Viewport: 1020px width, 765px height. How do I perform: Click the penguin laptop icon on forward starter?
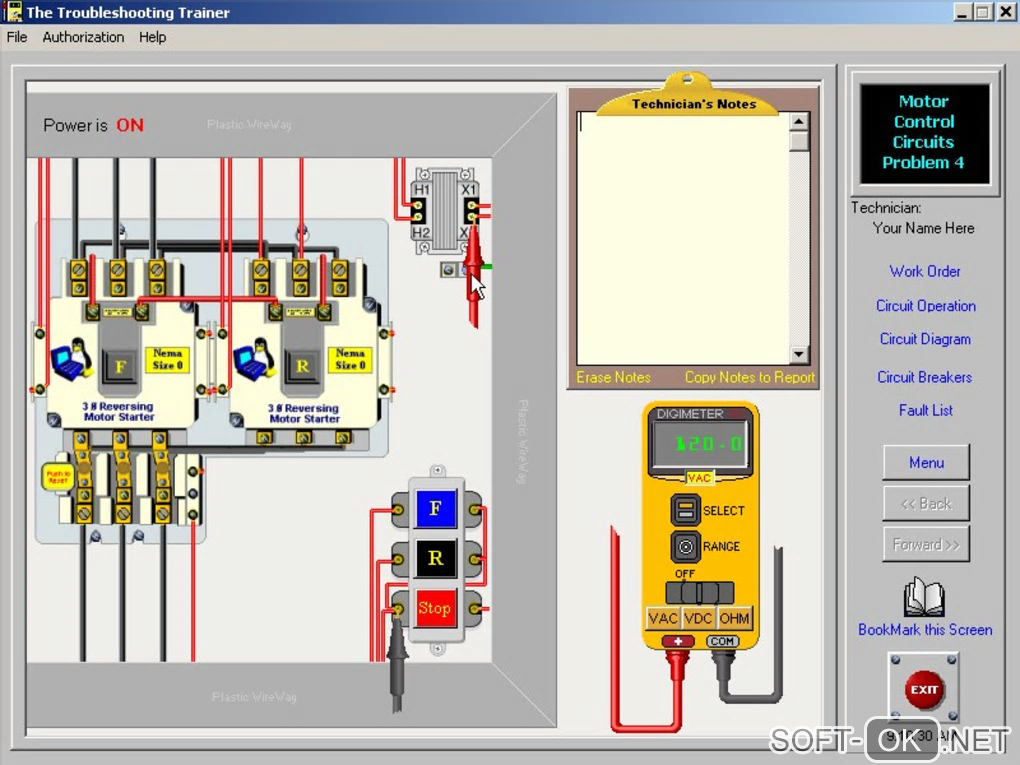pyautogui.click(x=72, y=359)
